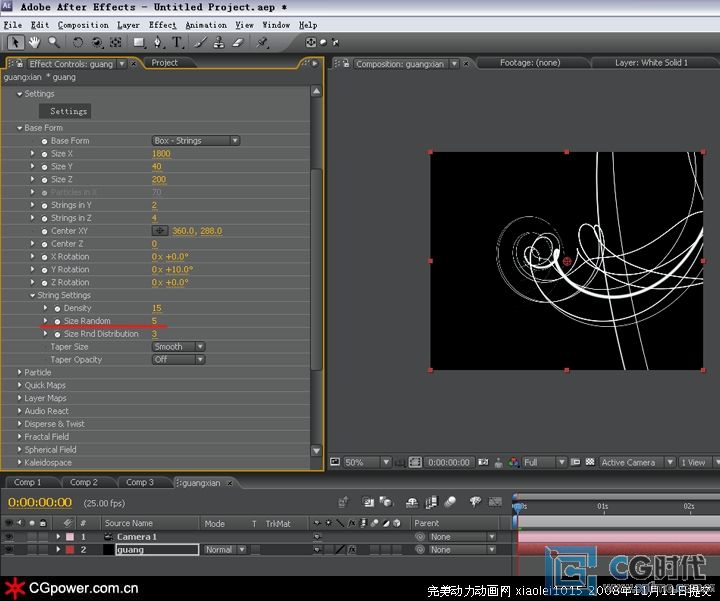Toggle the quality switch on guang layer

point(340,550)
